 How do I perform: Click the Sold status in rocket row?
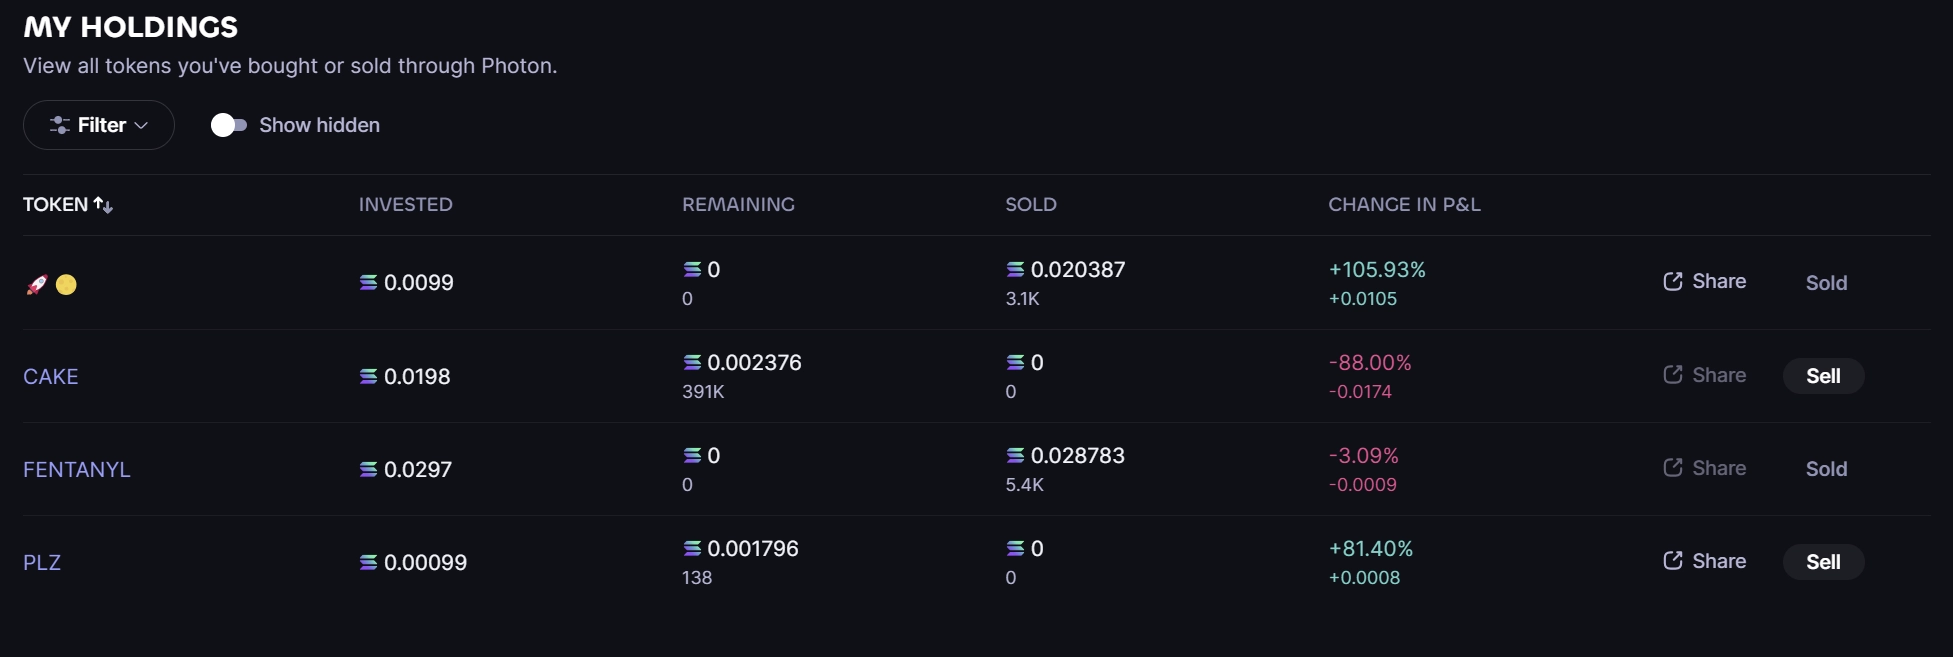point(1826,283)
